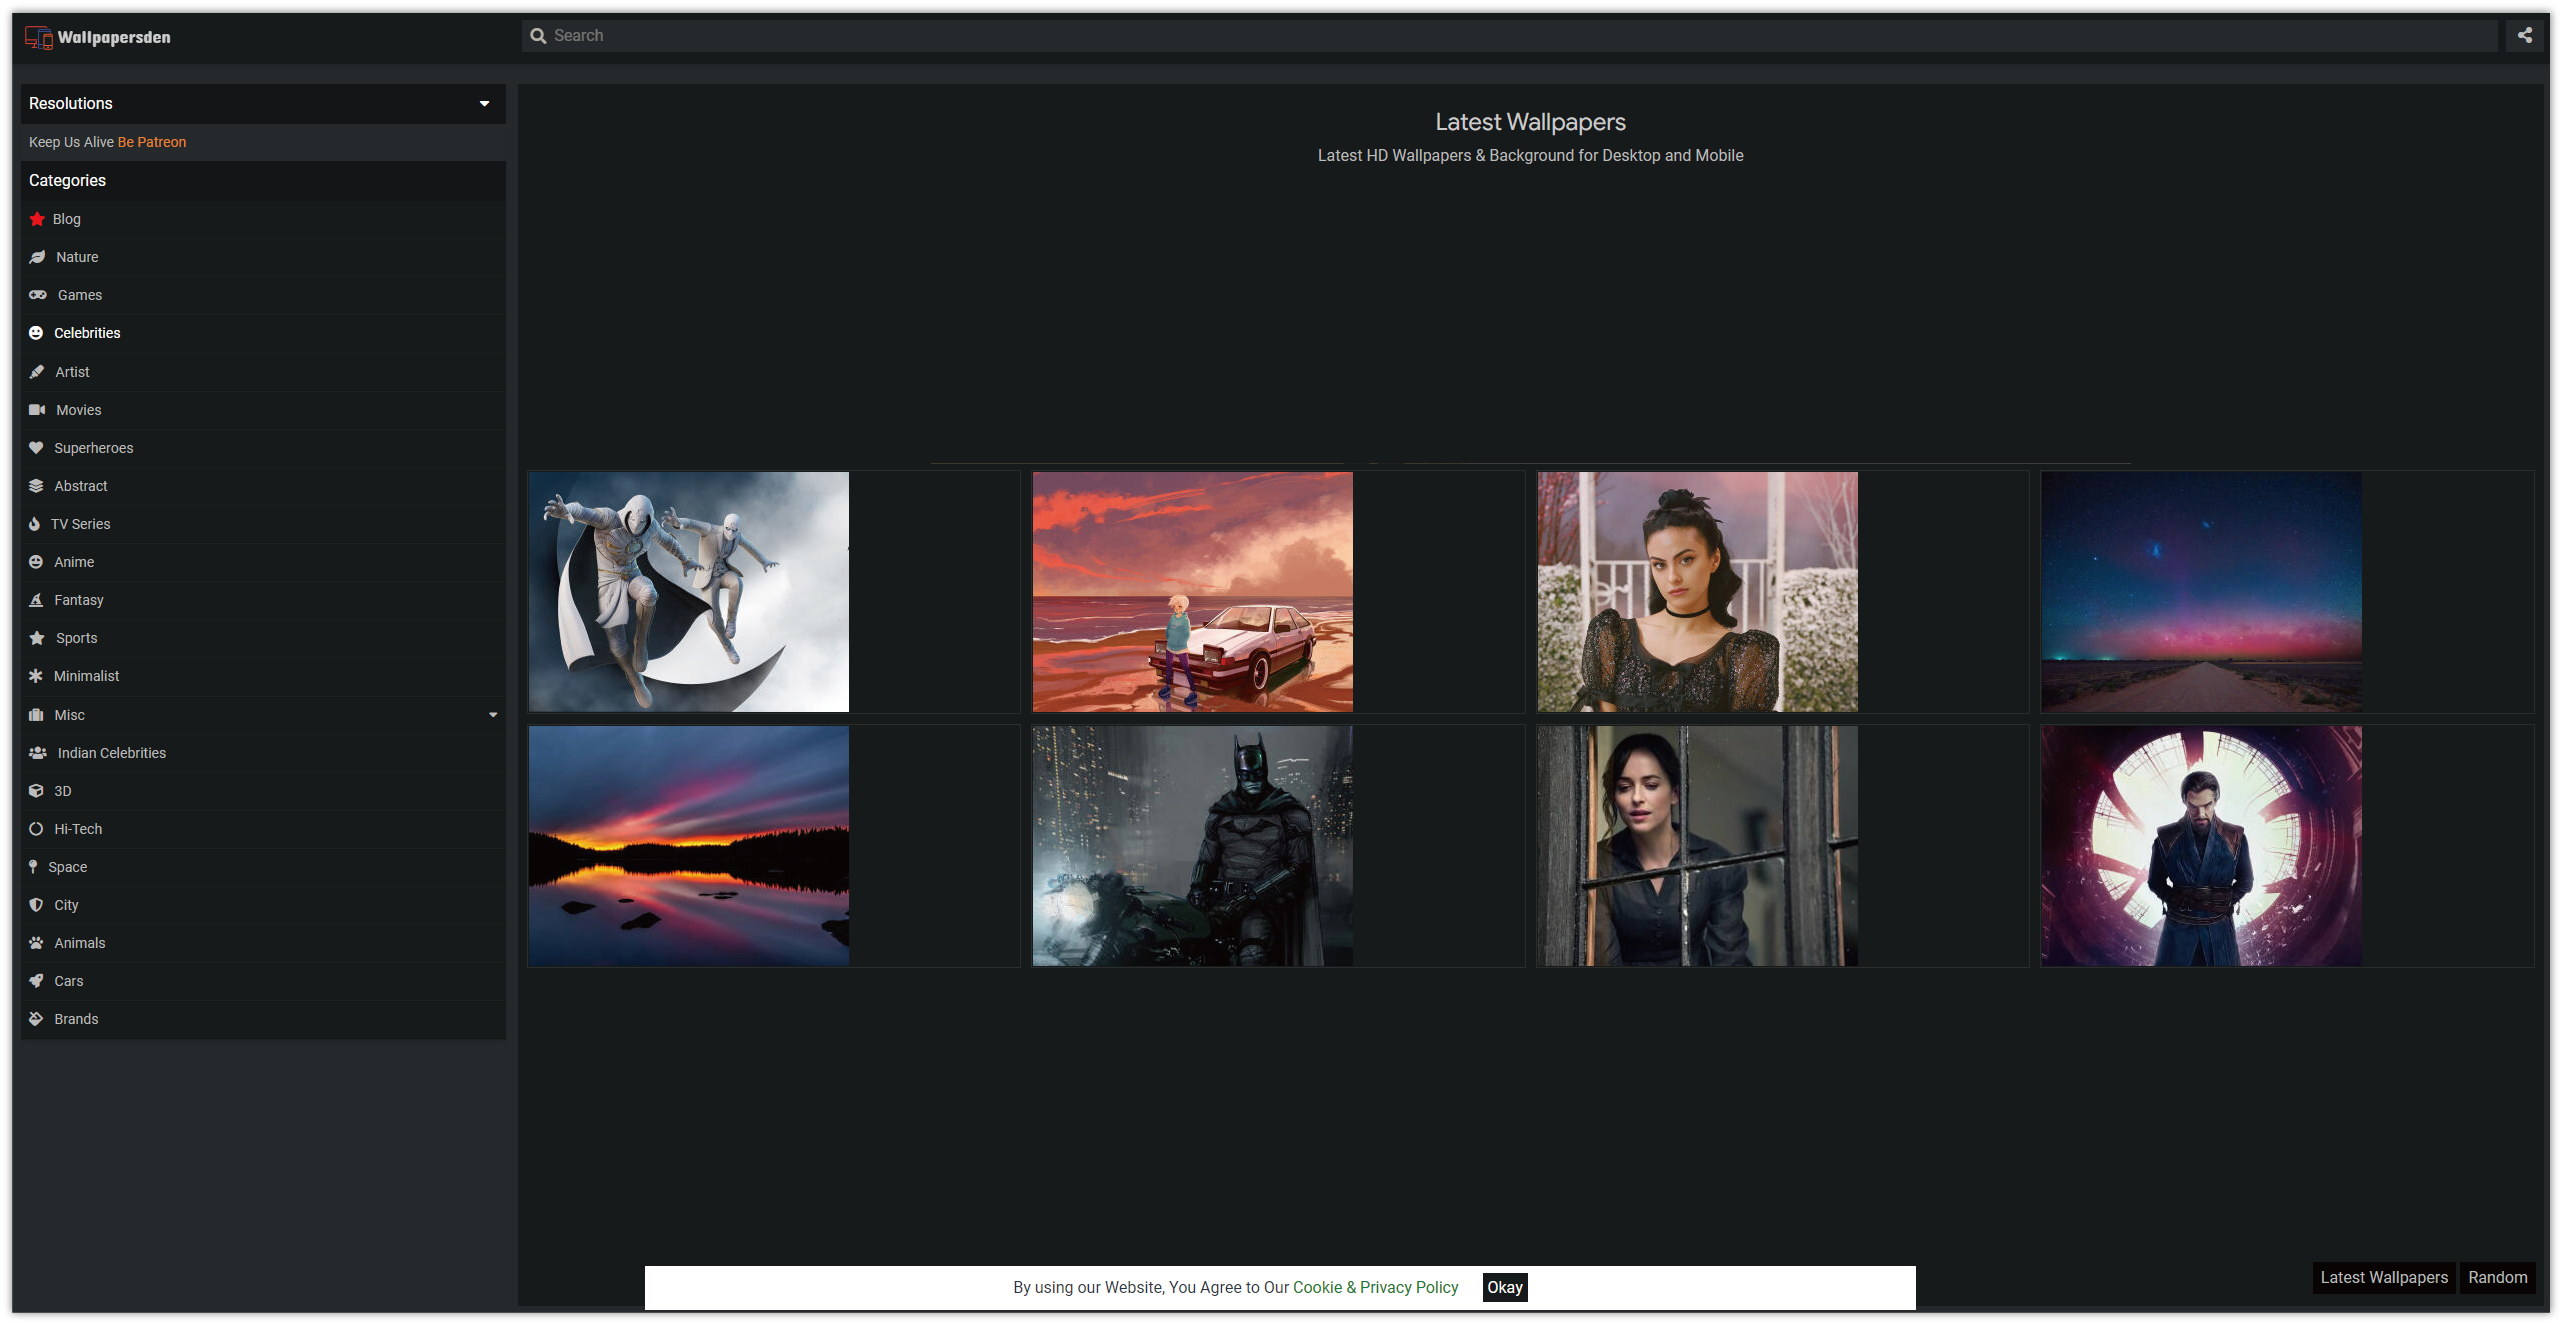Viewport: 2563px width, 1325px height.
Task: Expand the Misc category arrow
Action: coord(492,715)
